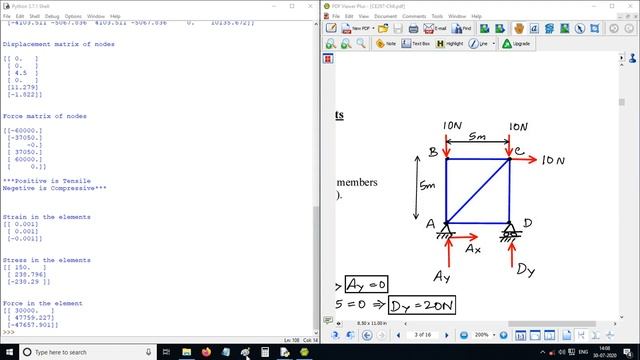Go to previous page arrow

pos(398,335)
